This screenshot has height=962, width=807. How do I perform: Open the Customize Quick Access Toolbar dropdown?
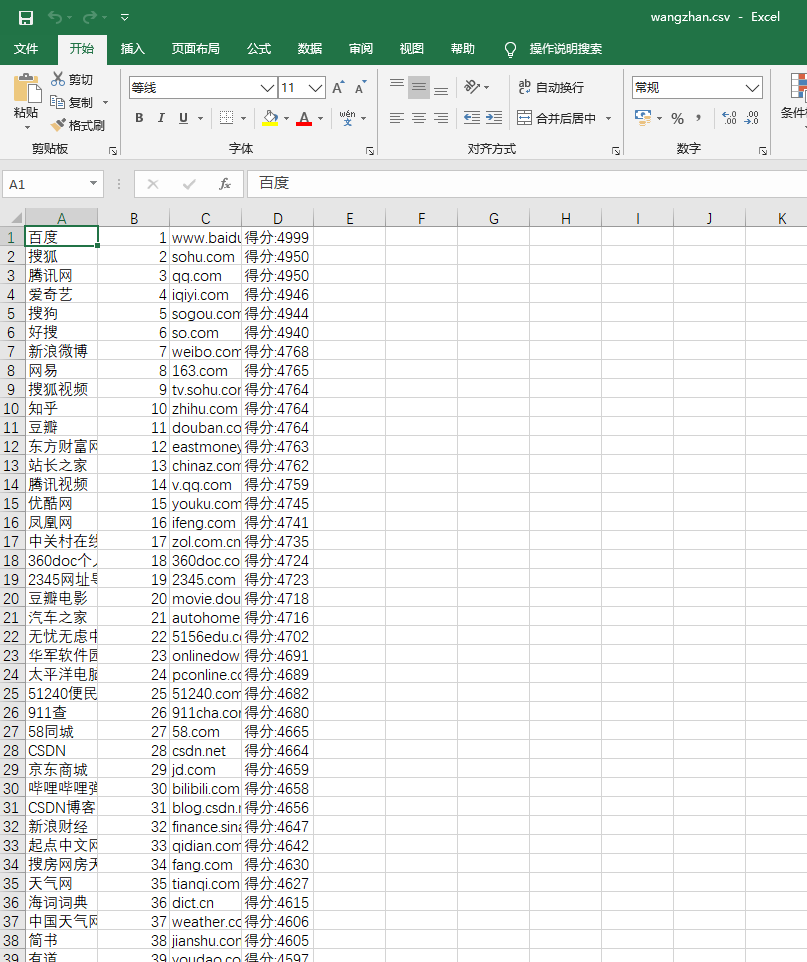pos(125,18)
